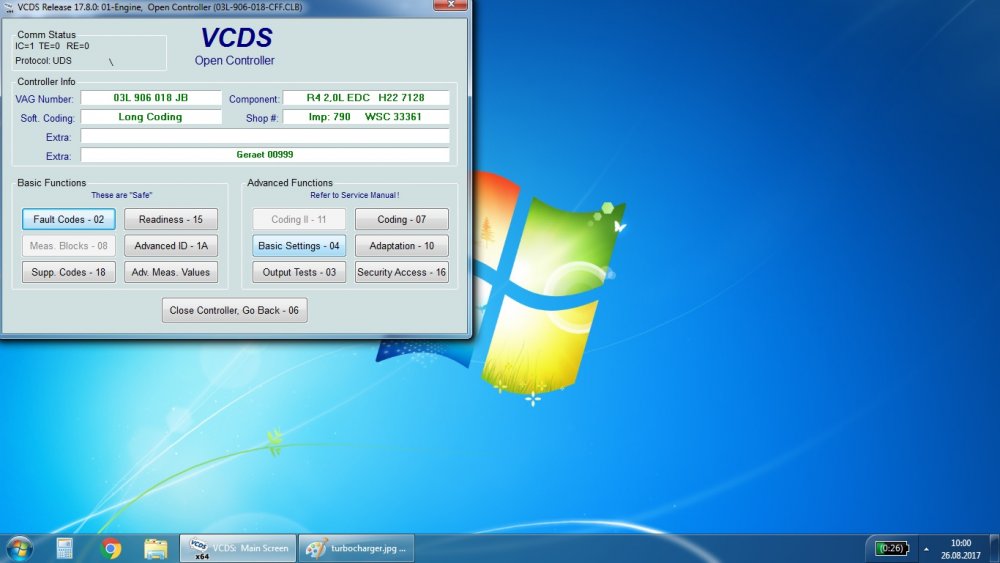
Task: Click the VCDS title bar icon
Action: pyautogui.click(x=8, y=7)
